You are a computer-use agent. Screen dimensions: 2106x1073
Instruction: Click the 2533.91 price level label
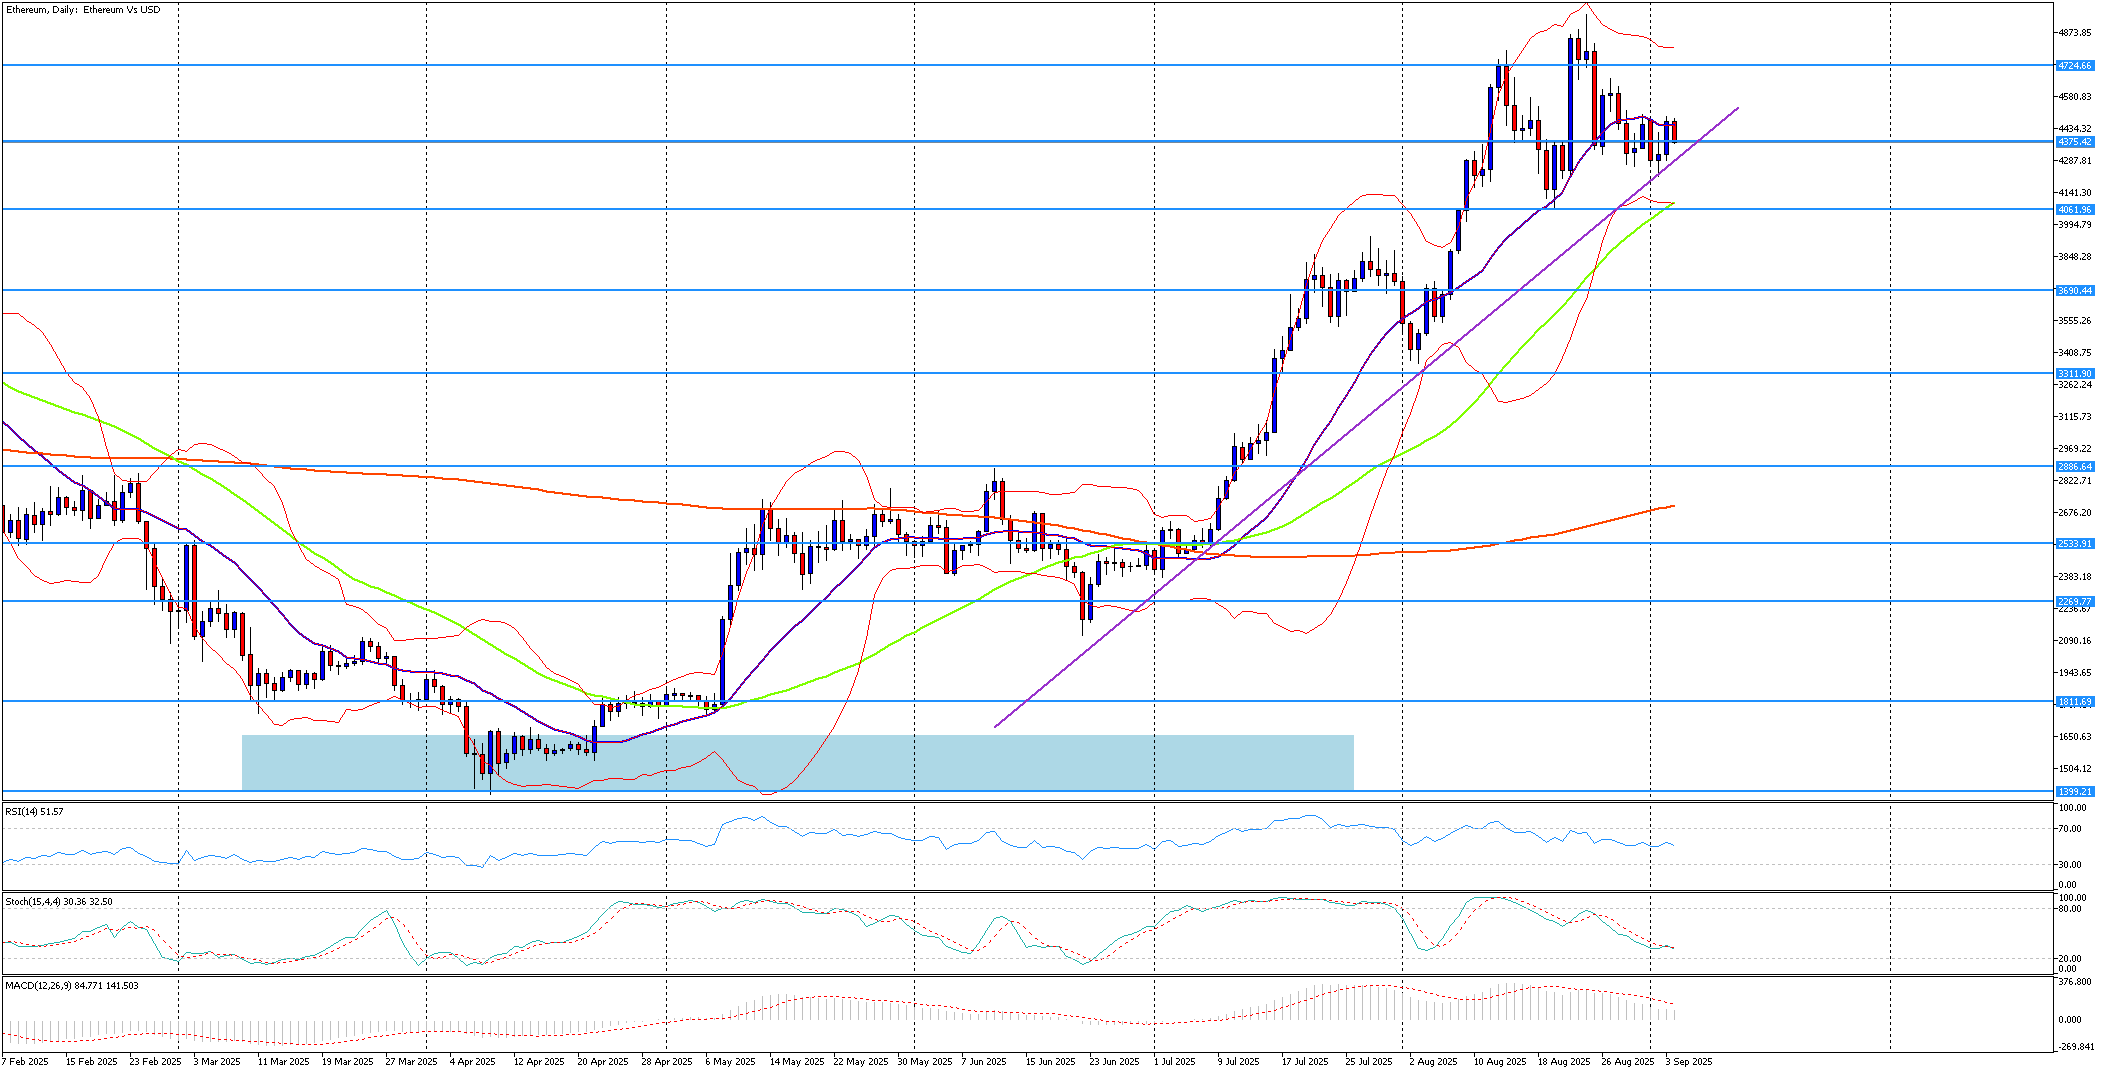(2074, 544)
